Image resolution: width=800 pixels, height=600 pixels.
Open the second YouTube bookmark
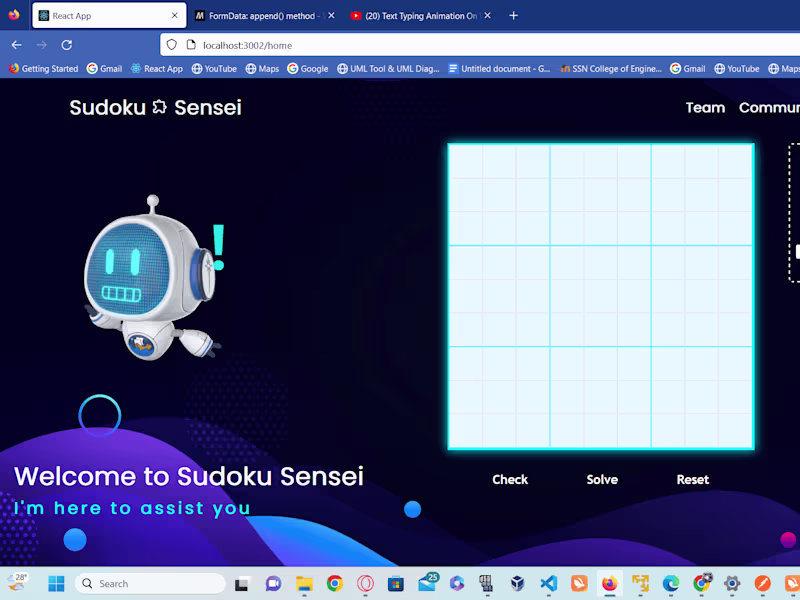pos(737,68)
